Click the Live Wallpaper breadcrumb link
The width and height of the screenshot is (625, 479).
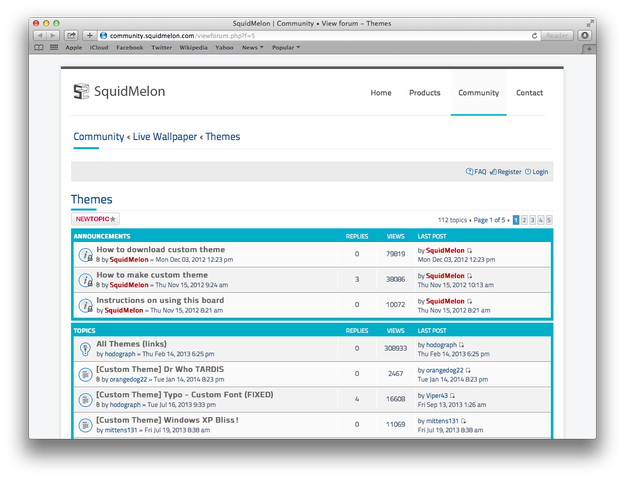click(x=165, y=137)
